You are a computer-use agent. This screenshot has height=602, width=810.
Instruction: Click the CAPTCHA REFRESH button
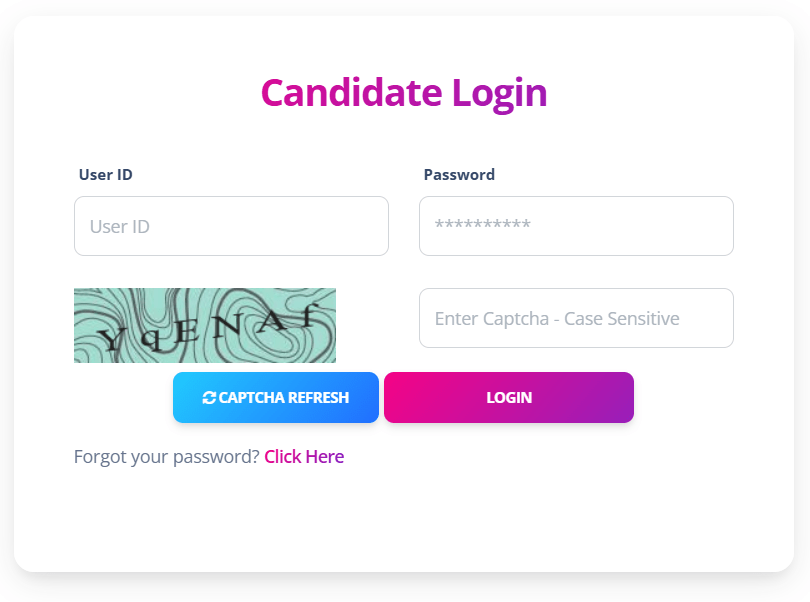(x=276, y=397)
